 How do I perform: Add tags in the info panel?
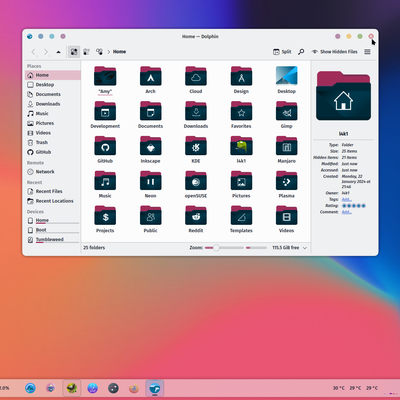point(347,199)
